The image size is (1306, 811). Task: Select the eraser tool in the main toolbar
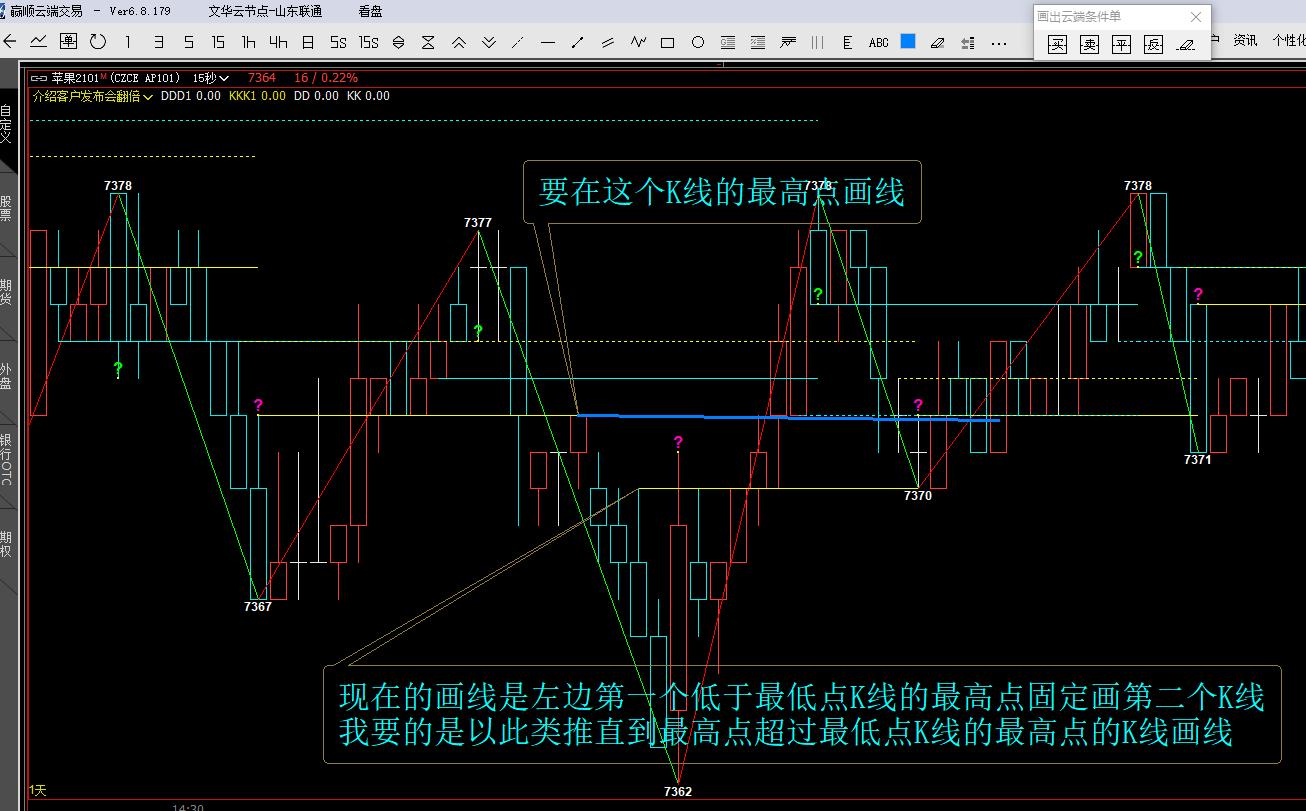tap(937, 42)
